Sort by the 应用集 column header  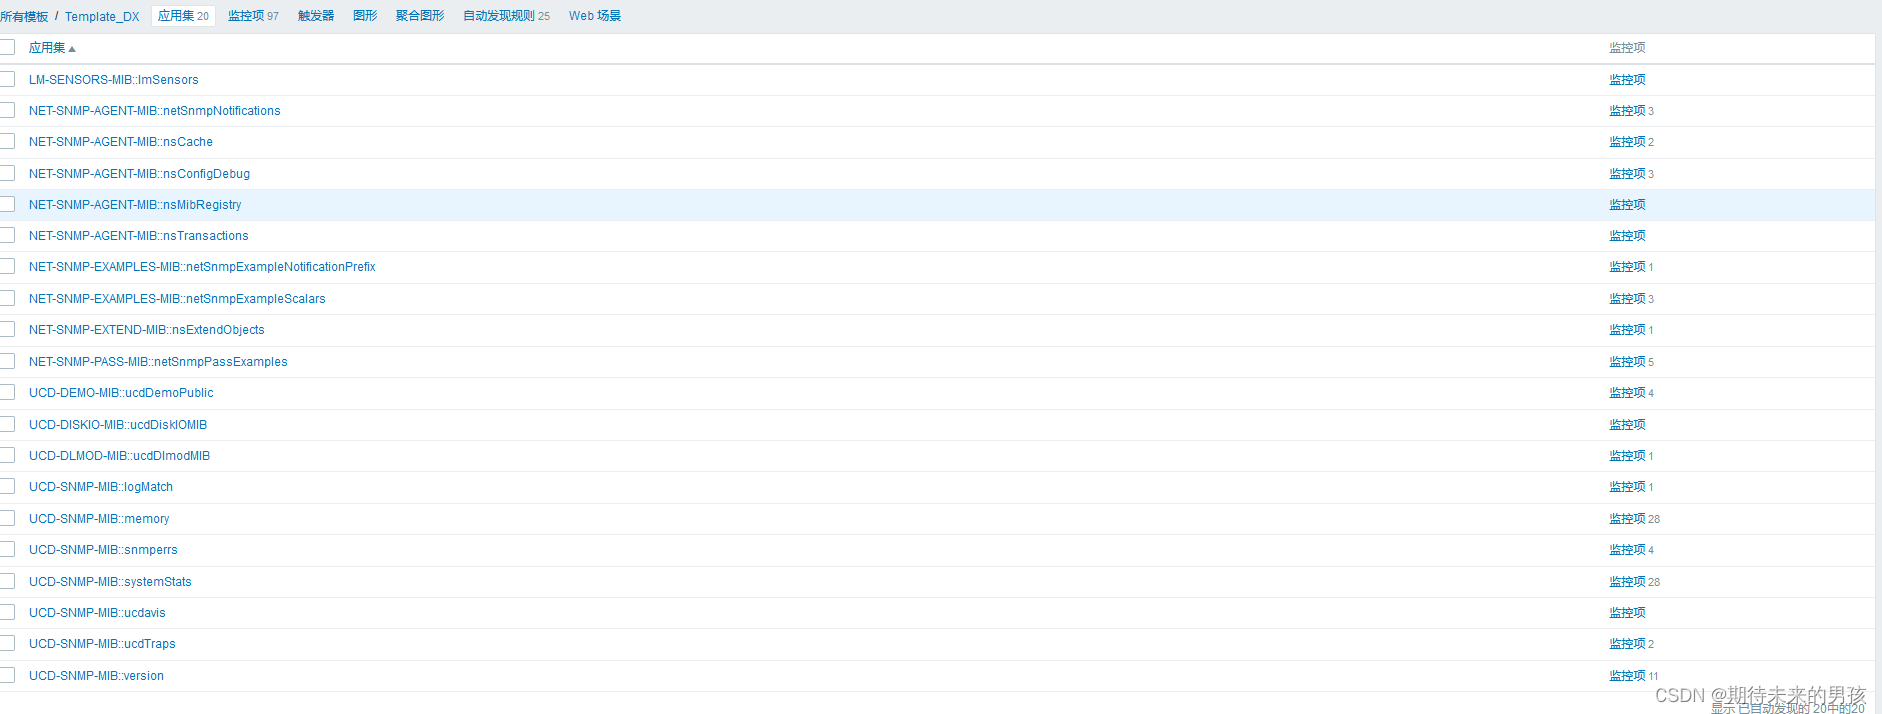point(52,48)
